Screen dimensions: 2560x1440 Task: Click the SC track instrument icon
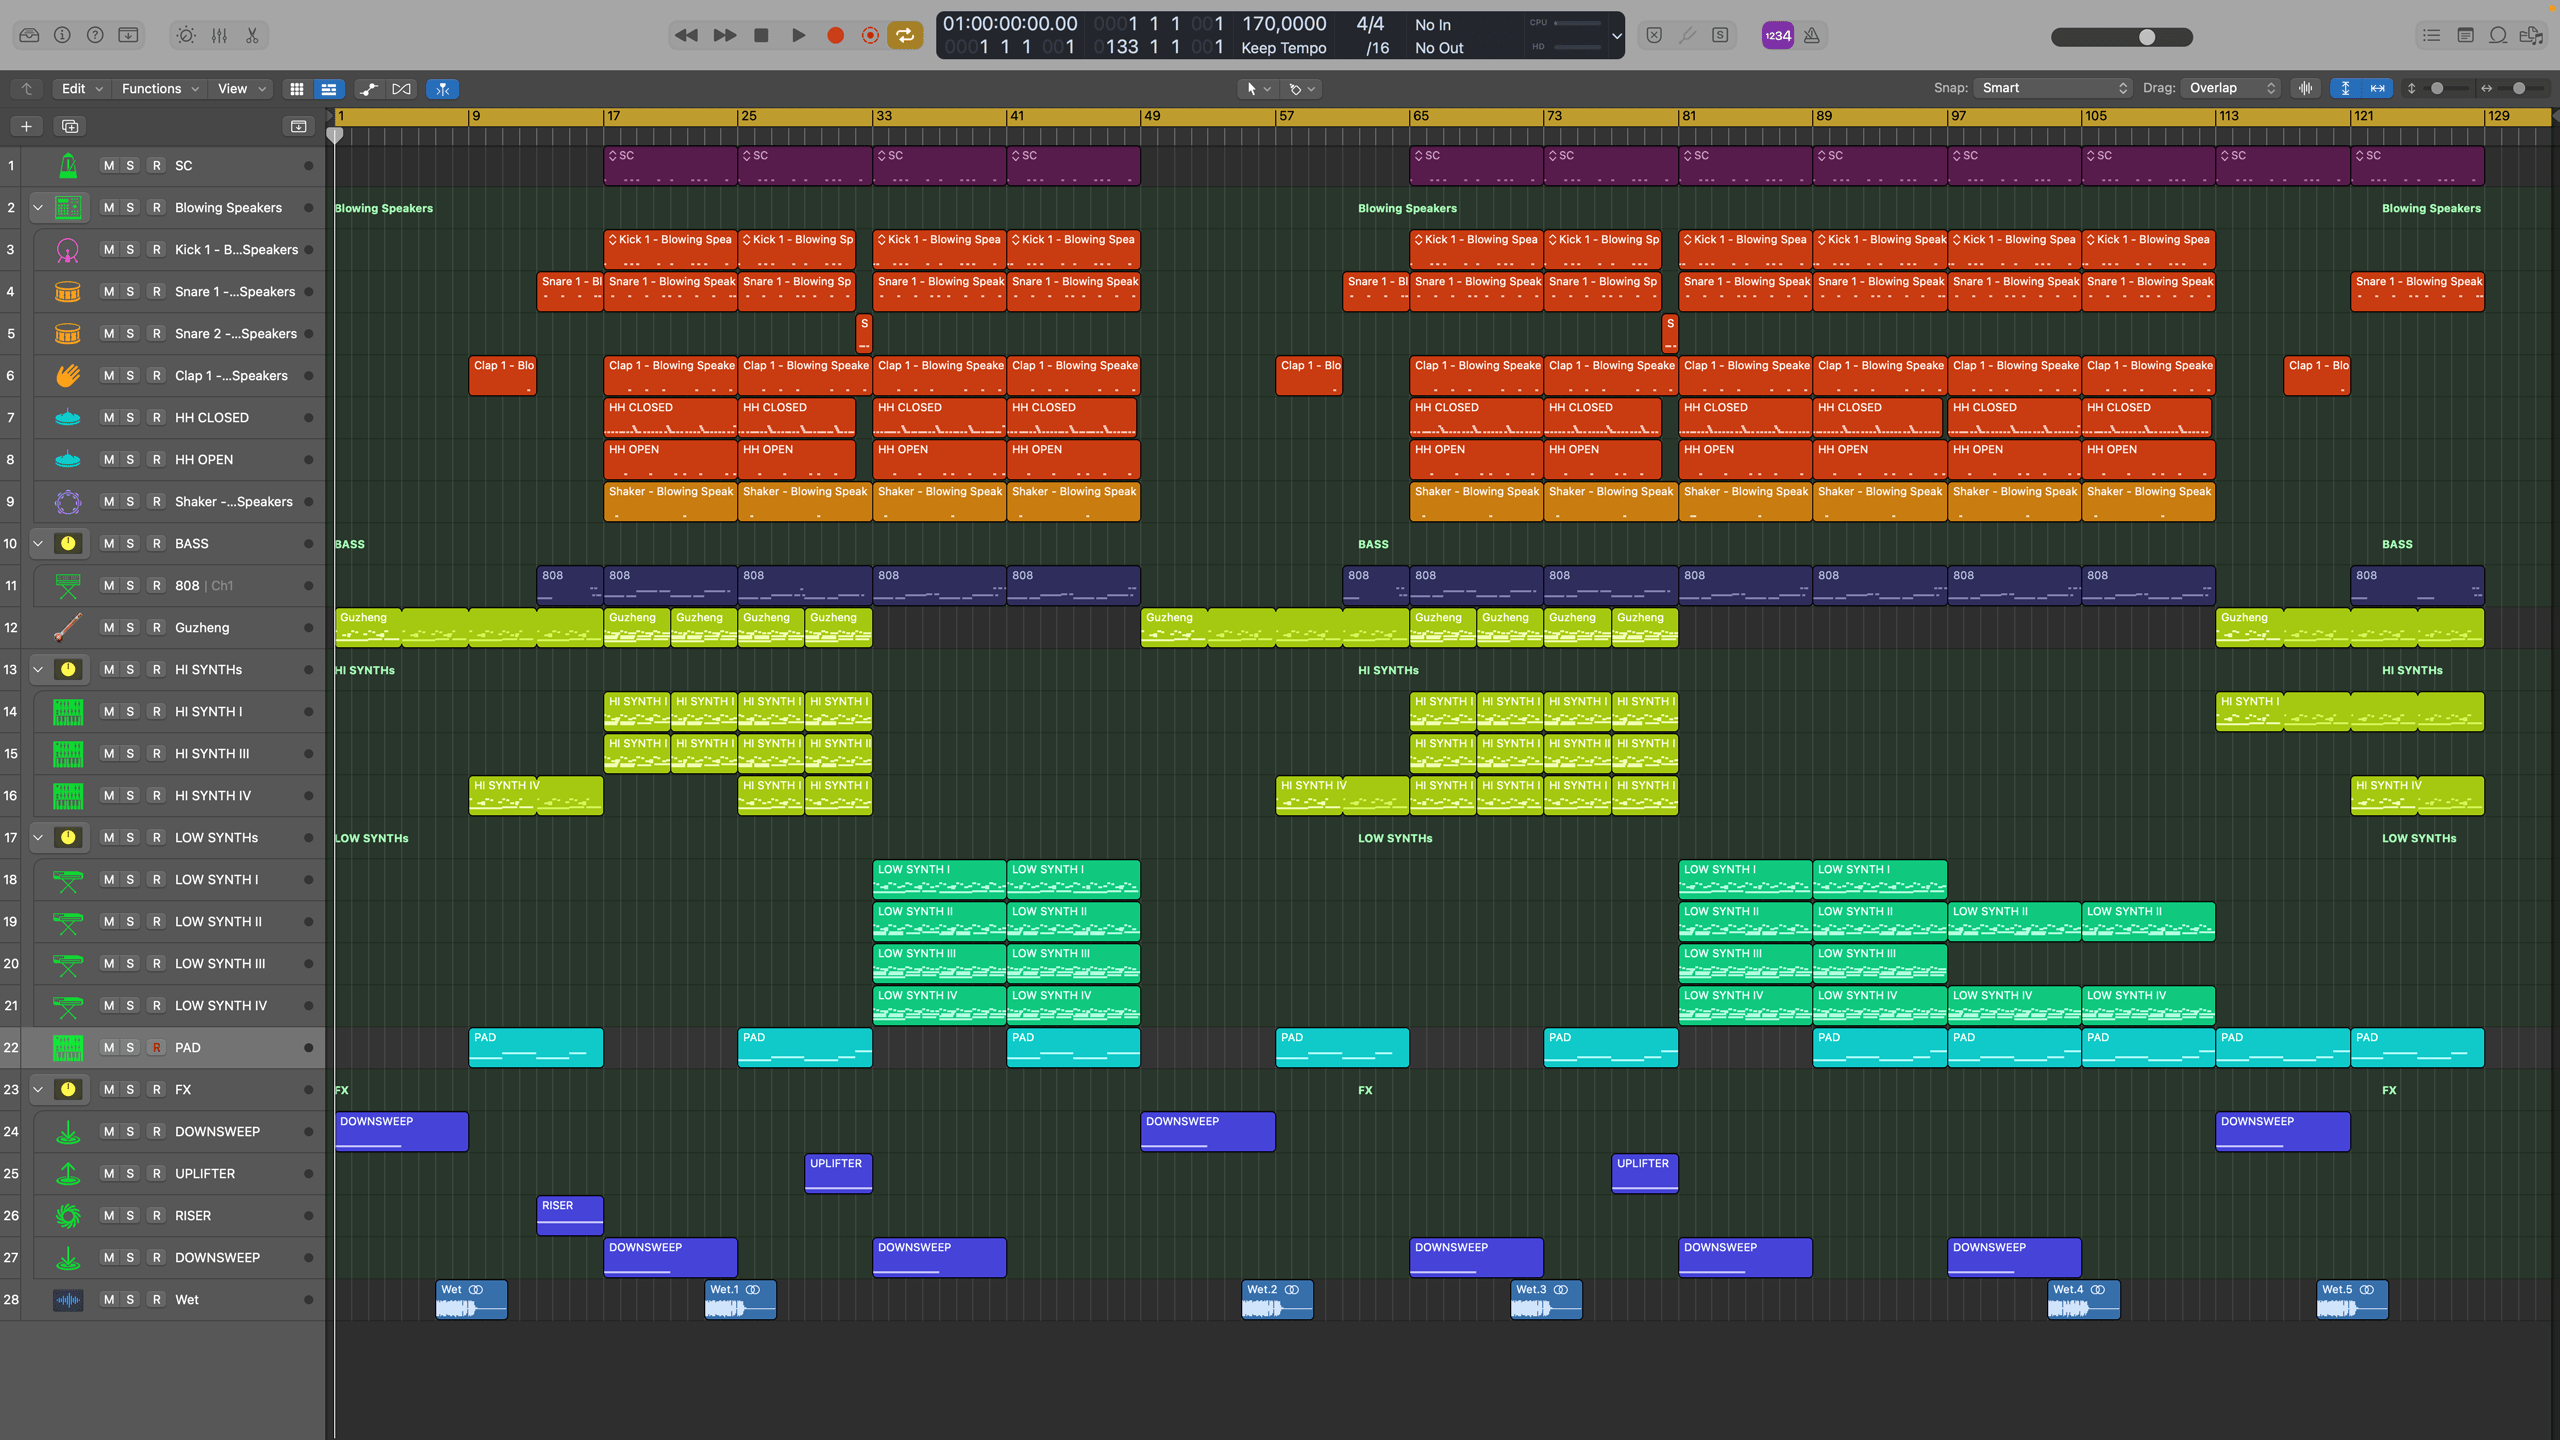point(68,166)
